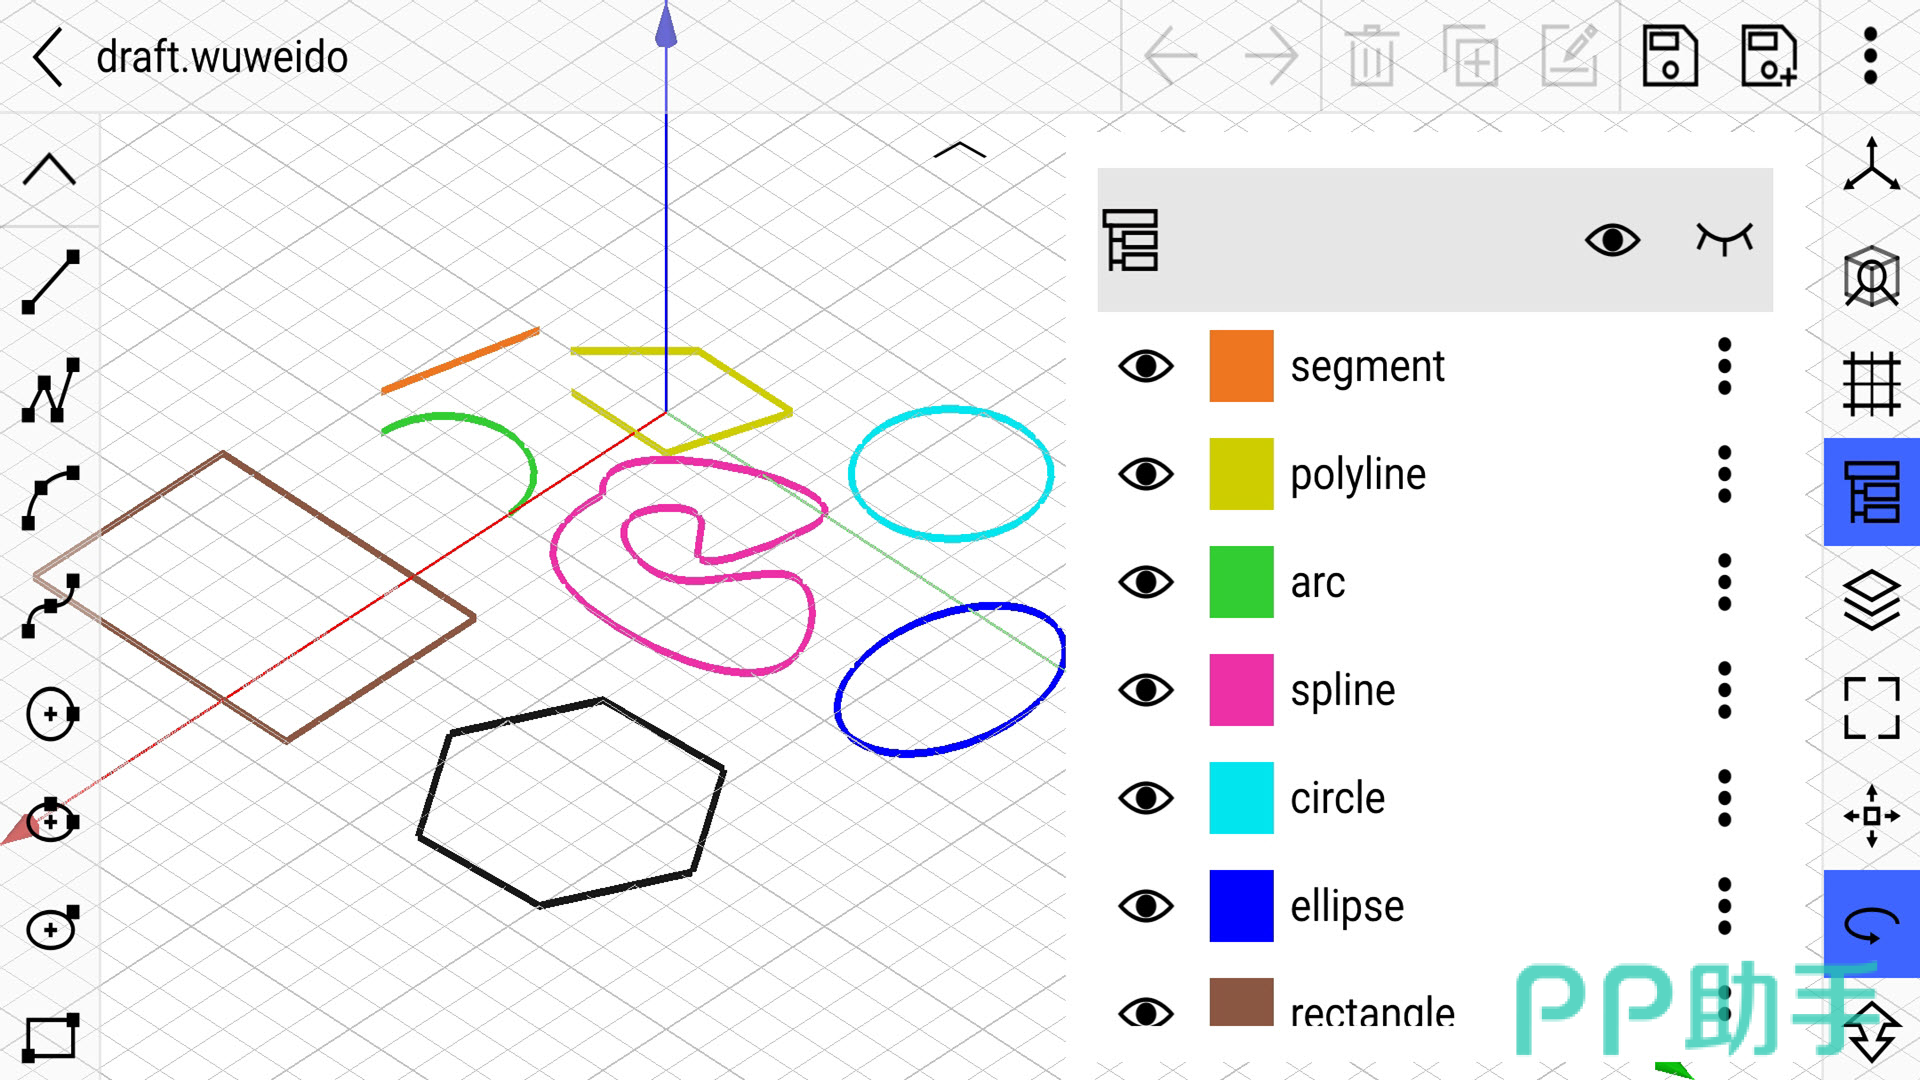This screenshot has width=1920, height=1080.
Task: Hide all objects with closed-eye button
Action: pos(1724,239)
